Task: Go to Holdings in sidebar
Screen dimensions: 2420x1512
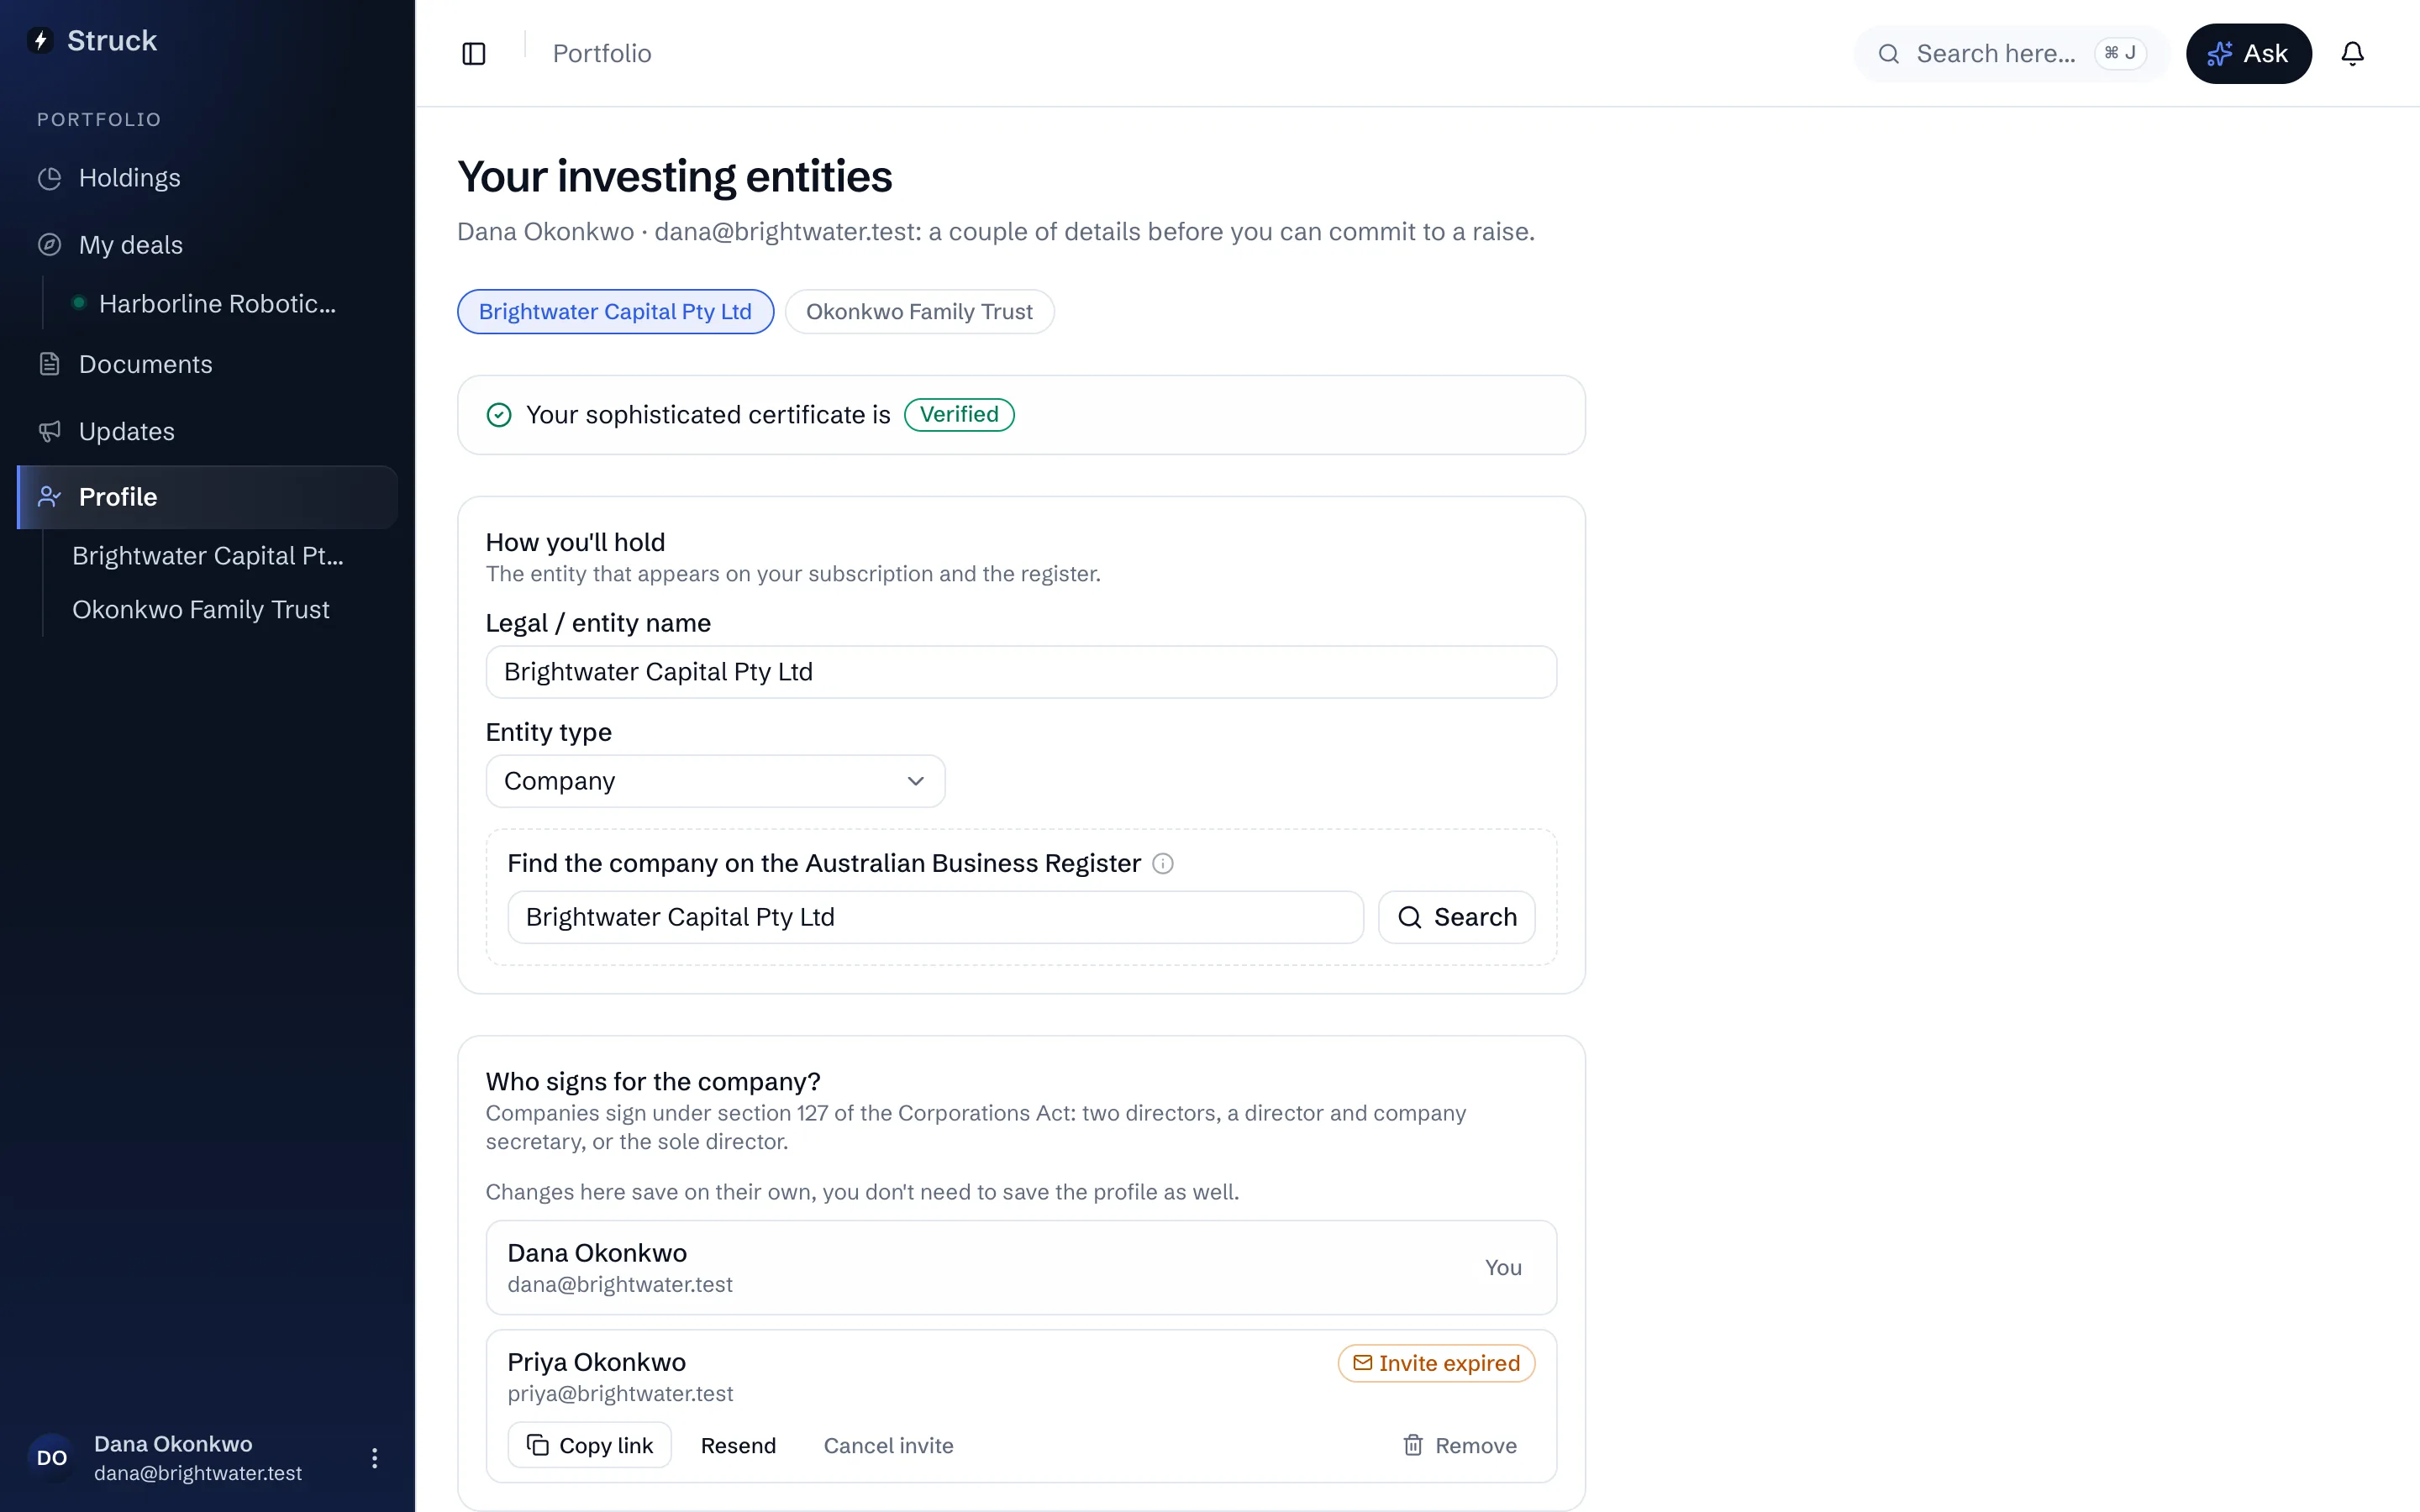Action: tap(207, 178)
